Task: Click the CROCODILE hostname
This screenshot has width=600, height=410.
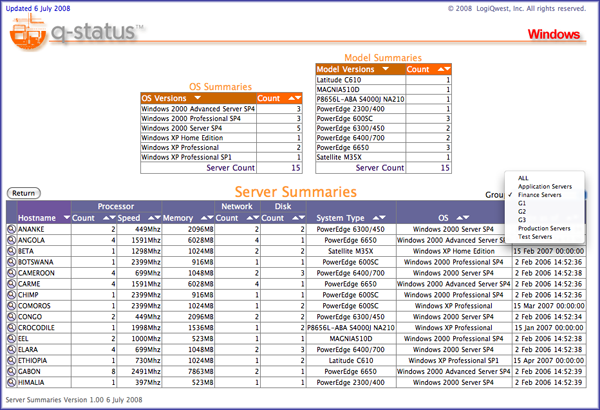Action: click(x=36, y=328)
